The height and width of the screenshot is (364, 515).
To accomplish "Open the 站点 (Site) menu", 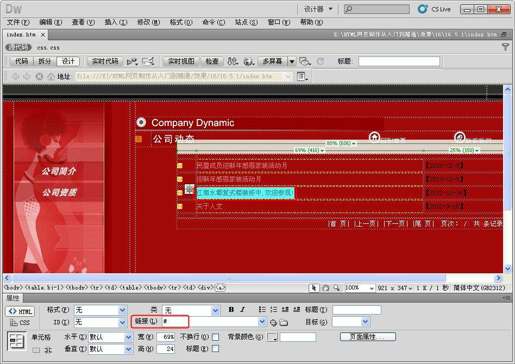I will 246,22.
